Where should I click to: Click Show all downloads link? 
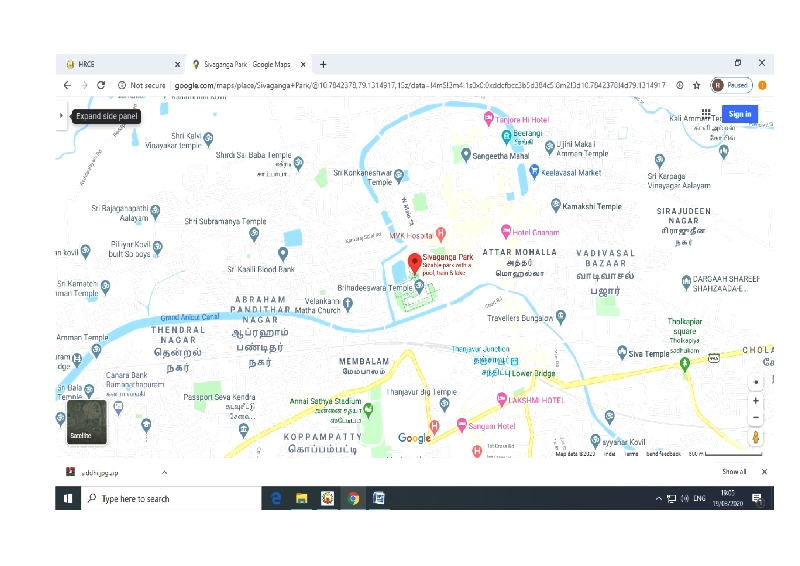click(734, 472)
